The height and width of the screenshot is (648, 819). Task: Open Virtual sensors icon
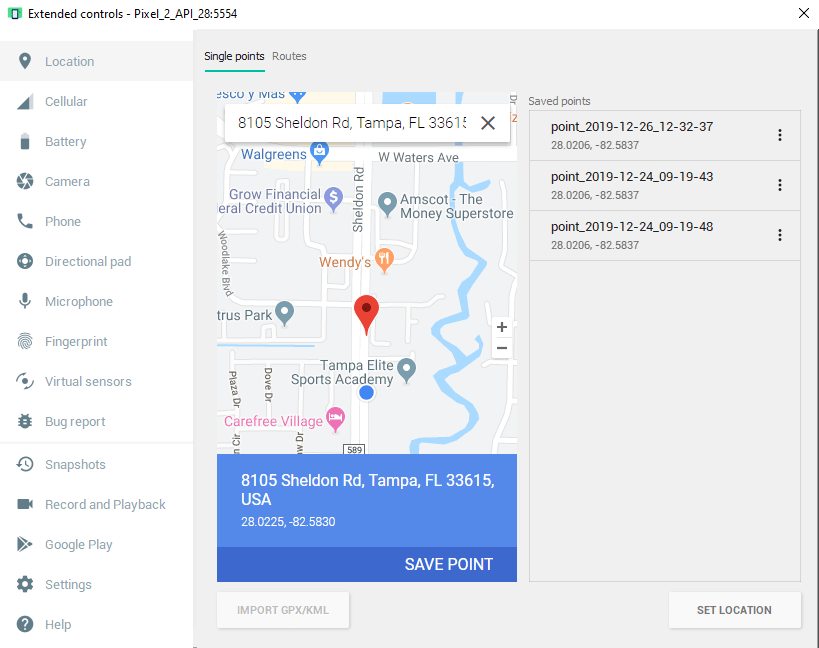25,381
